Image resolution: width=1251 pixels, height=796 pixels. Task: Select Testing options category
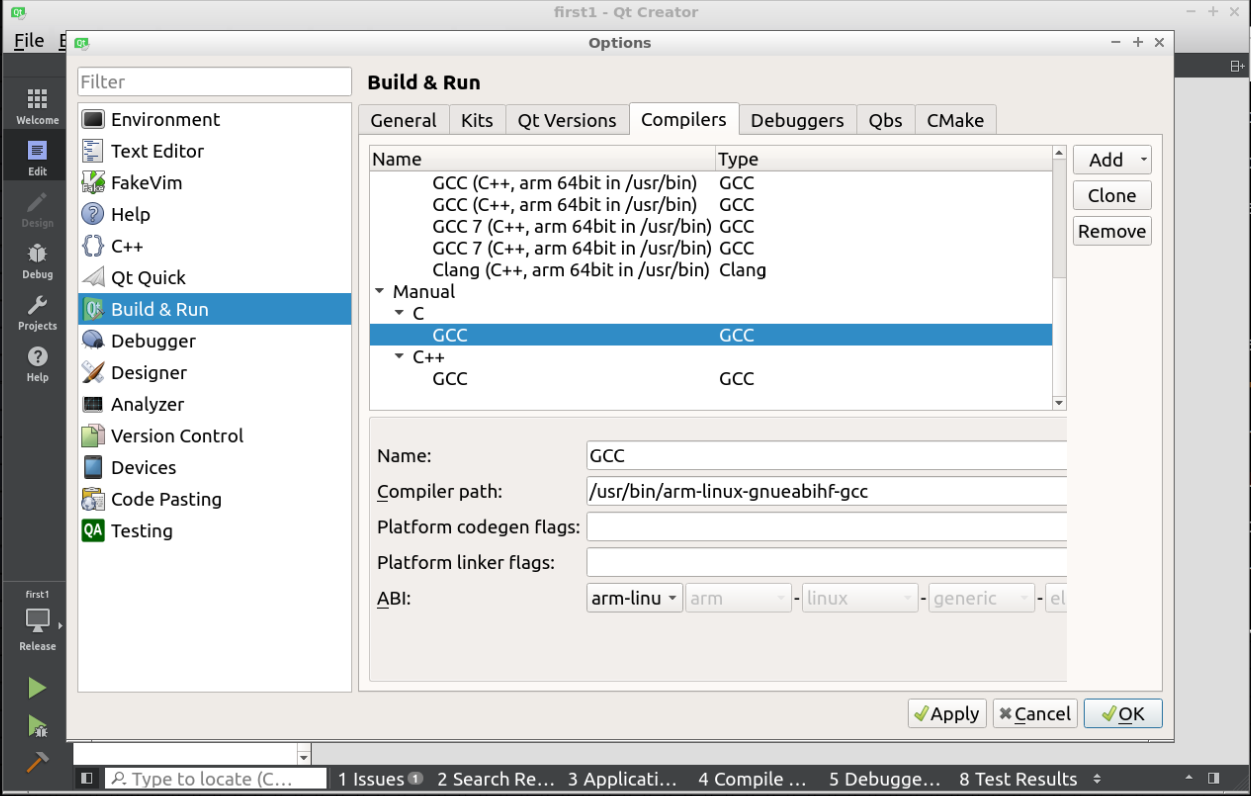pyautogui.click(x=215, y=531)
